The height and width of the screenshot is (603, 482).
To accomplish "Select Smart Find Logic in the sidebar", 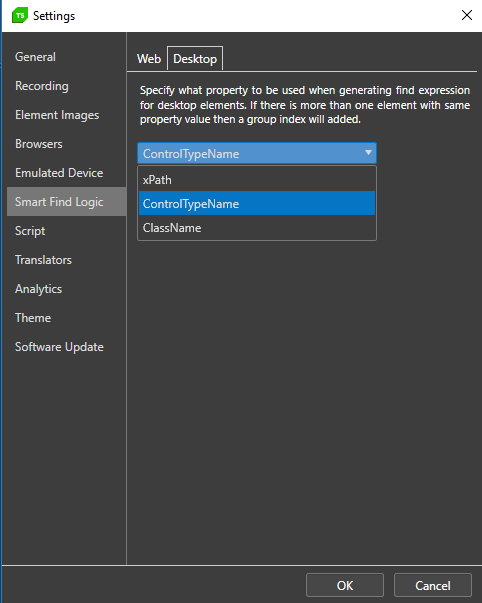I will click(67, 202).
